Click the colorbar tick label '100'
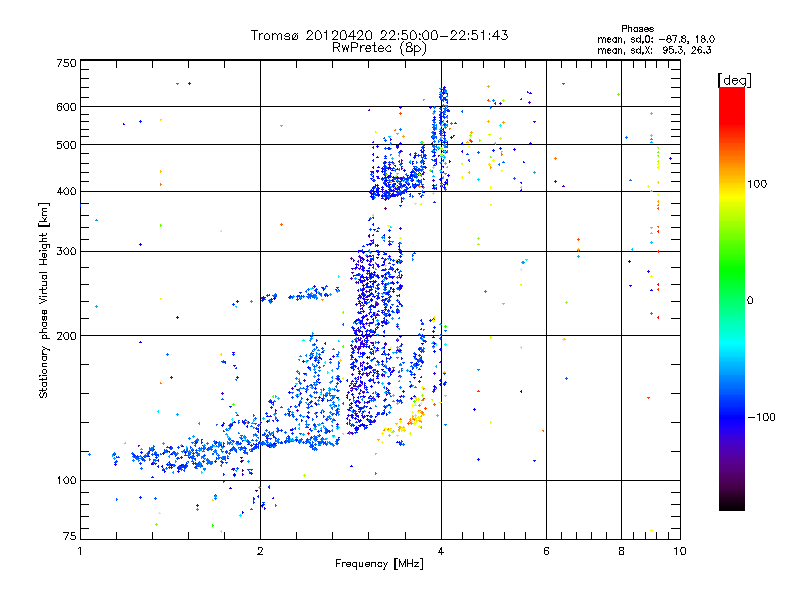This screenshot has width=800, height=600. tap(757, 184)
